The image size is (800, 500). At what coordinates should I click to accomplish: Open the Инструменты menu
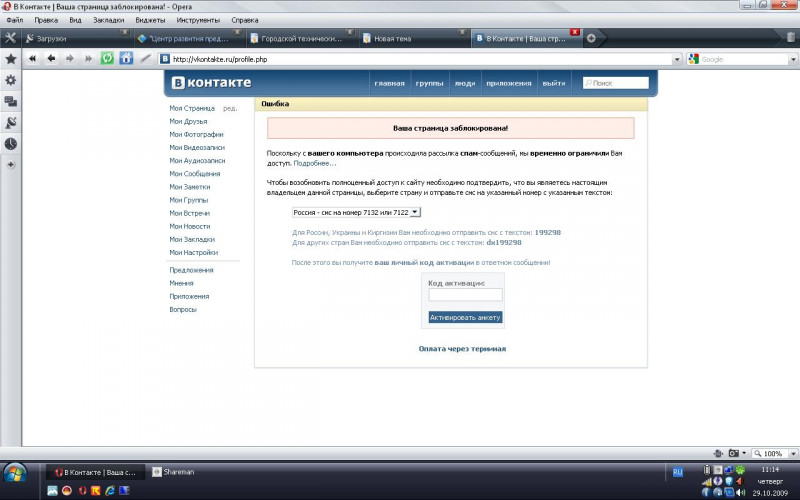(198, 20)
